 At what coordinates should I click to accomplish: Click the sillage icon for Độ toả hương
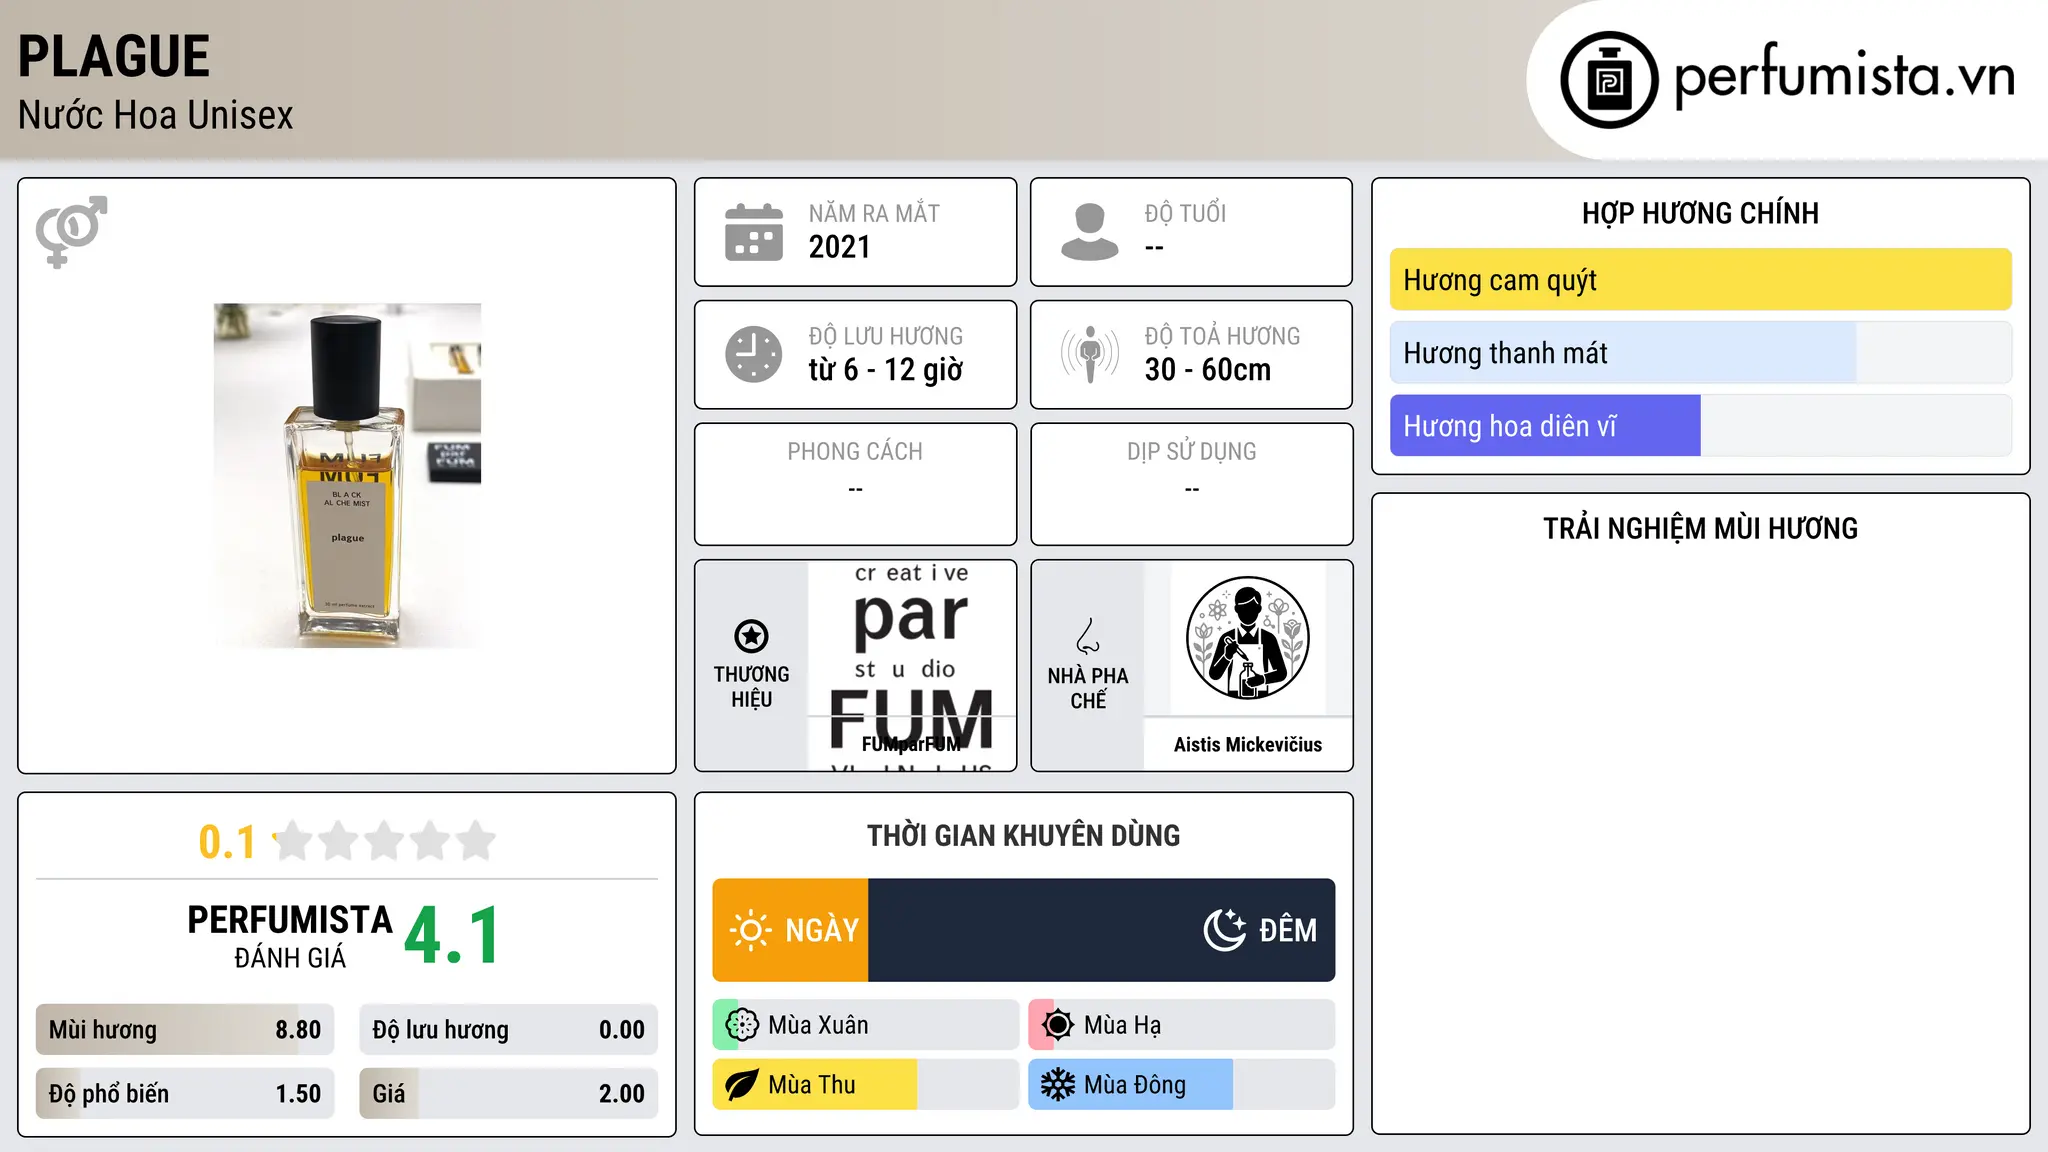[1090, 354]
